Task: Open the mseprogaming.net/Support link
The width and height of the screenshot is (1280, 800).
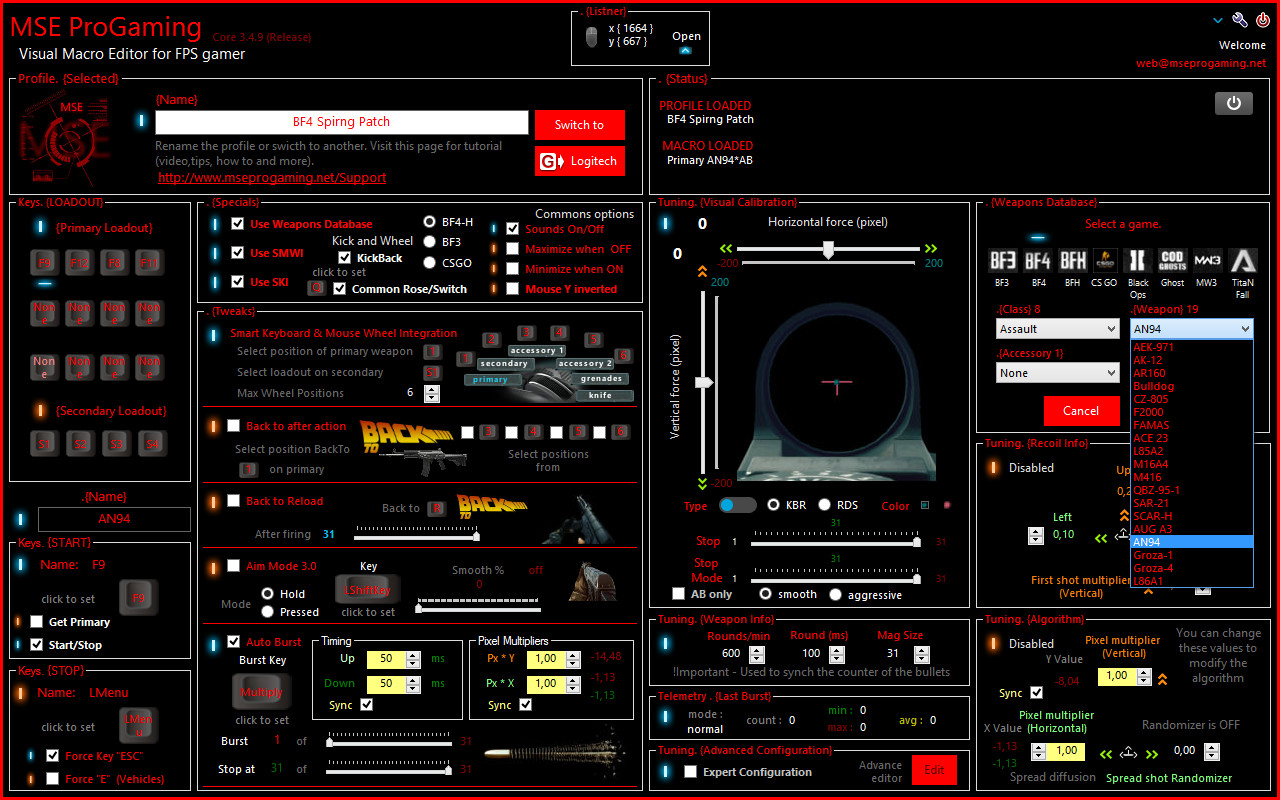Action: tap(272, 177)
